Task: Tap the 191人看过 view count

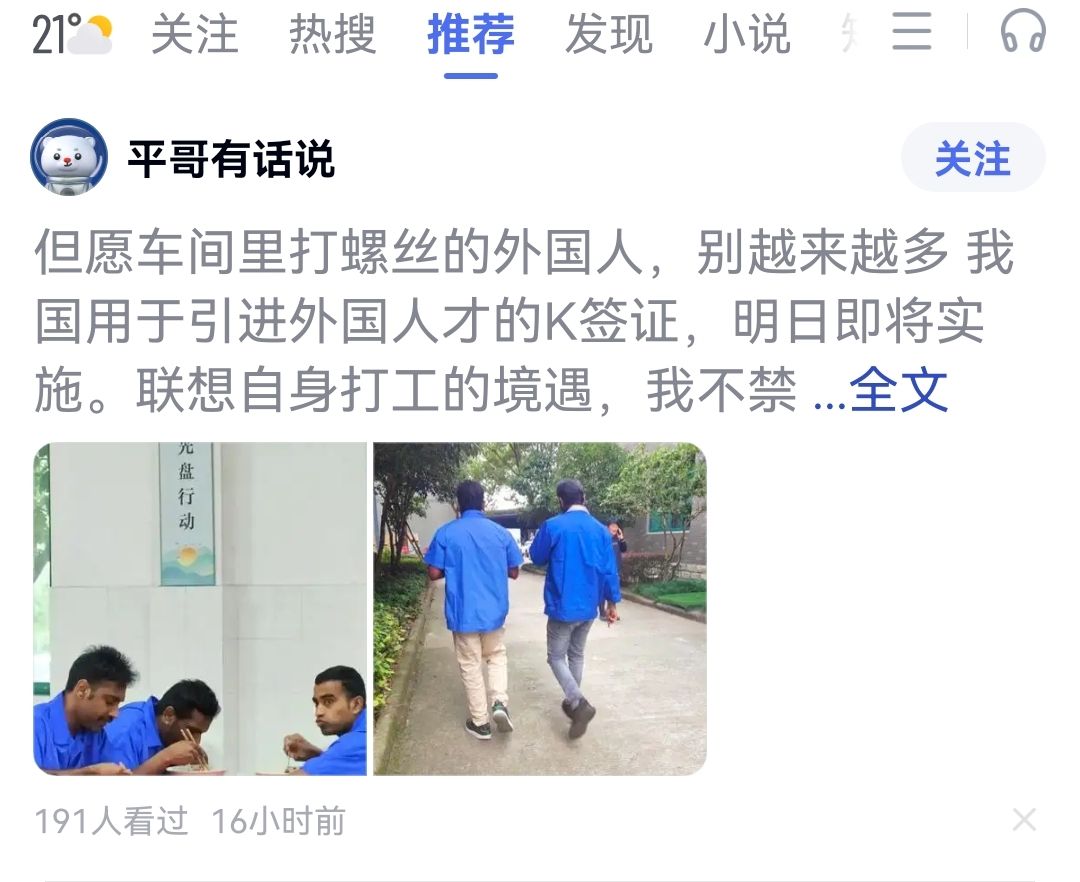Action: point(111,821)
